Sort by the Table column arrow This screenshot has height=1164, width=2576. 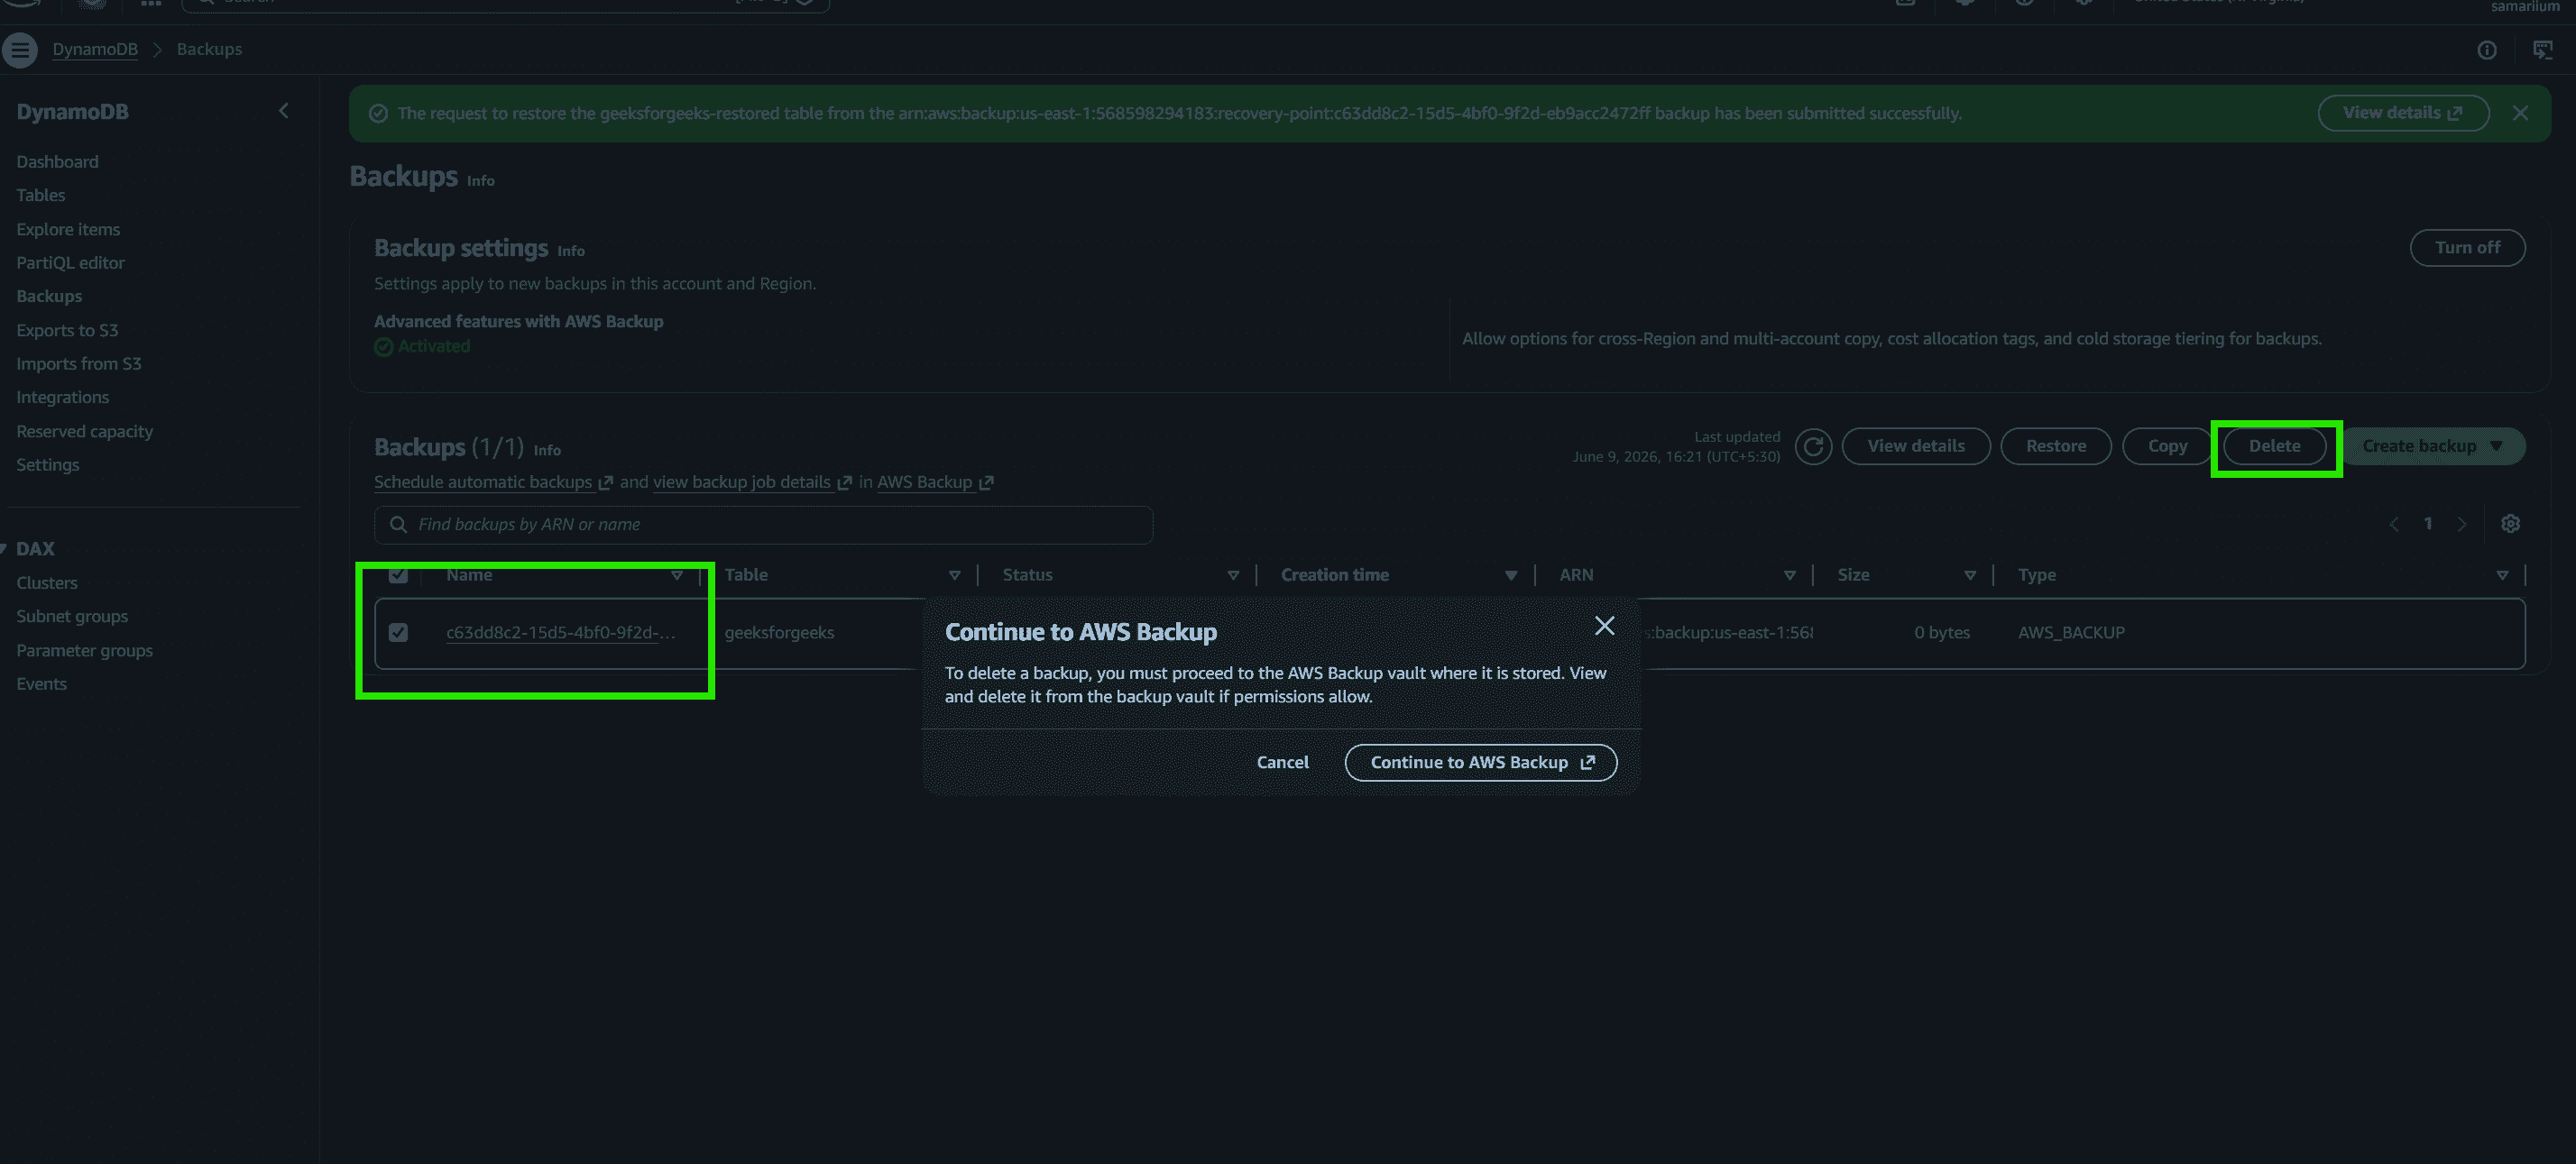[955, 575]
